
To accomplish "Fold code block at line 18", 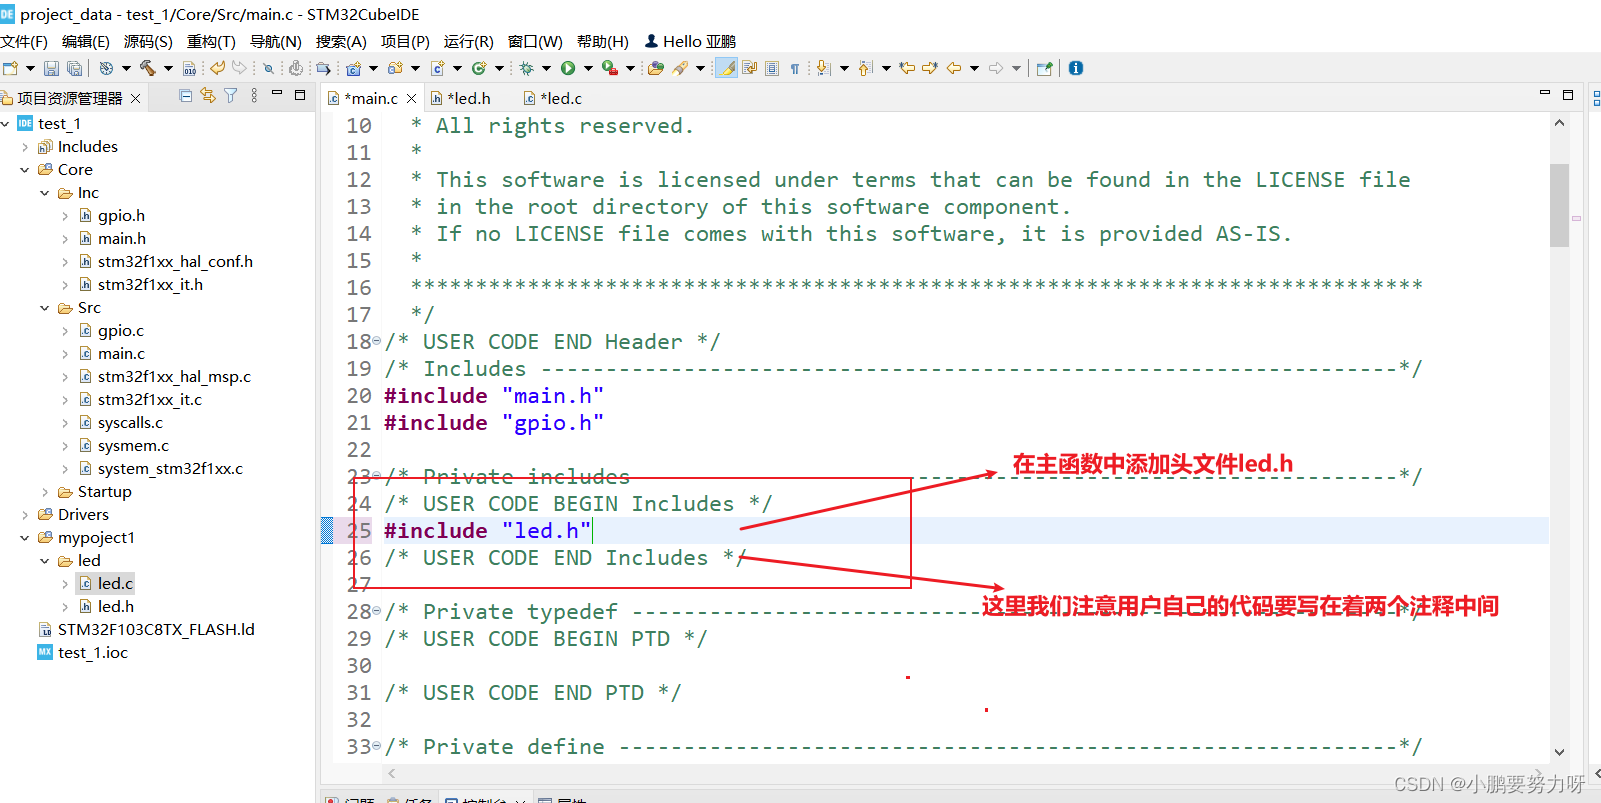I will click(377, 342).
